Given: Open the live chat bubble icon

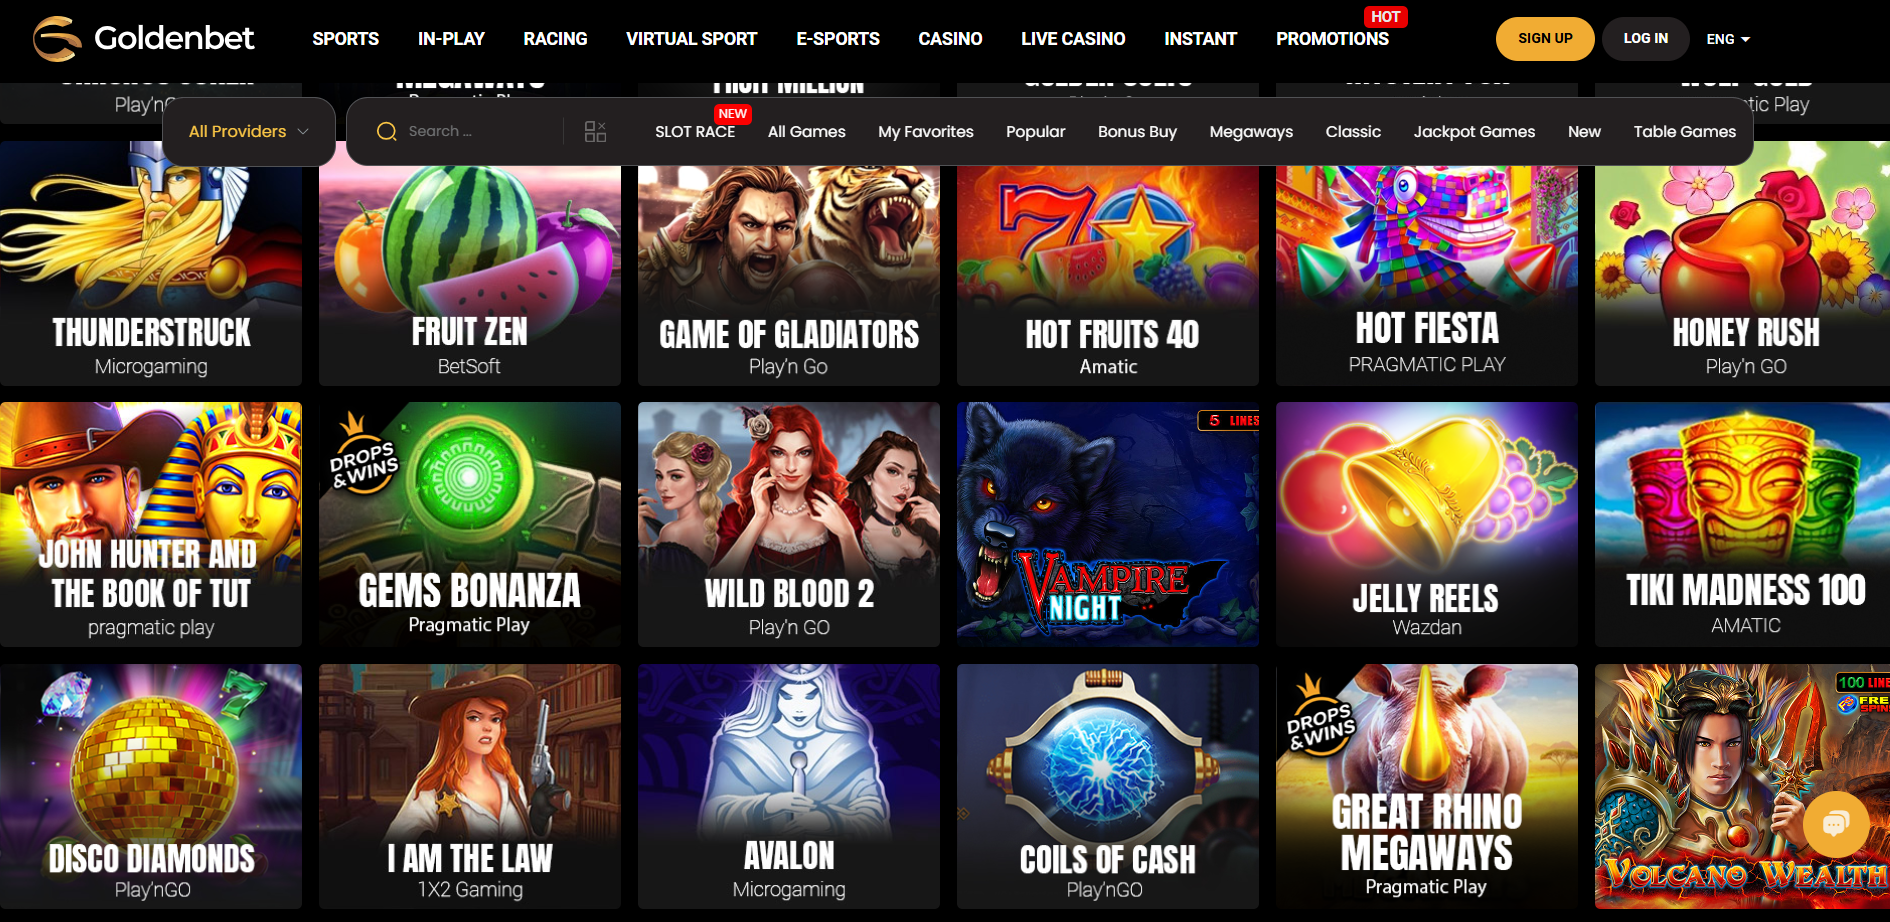Looking at the screenshot, I should pos(1836,824).
